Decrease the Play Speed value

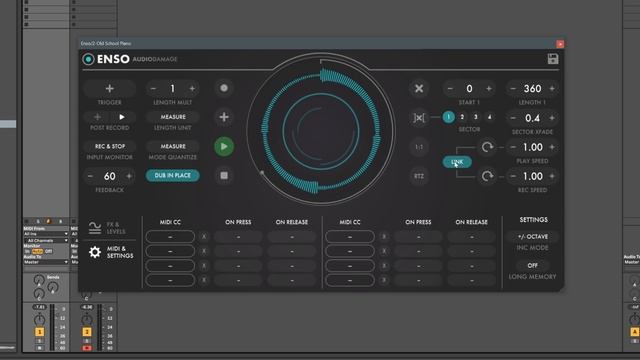513,147
